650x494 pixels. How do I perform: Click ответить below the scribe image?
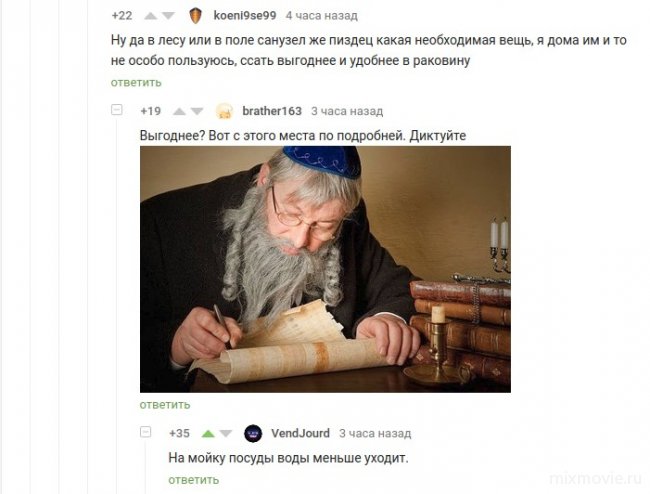[x=165, y=405]
